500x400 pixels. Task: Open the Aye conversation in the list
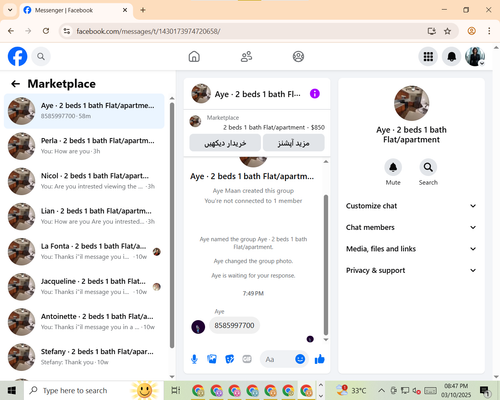click(x=84, y=111)
